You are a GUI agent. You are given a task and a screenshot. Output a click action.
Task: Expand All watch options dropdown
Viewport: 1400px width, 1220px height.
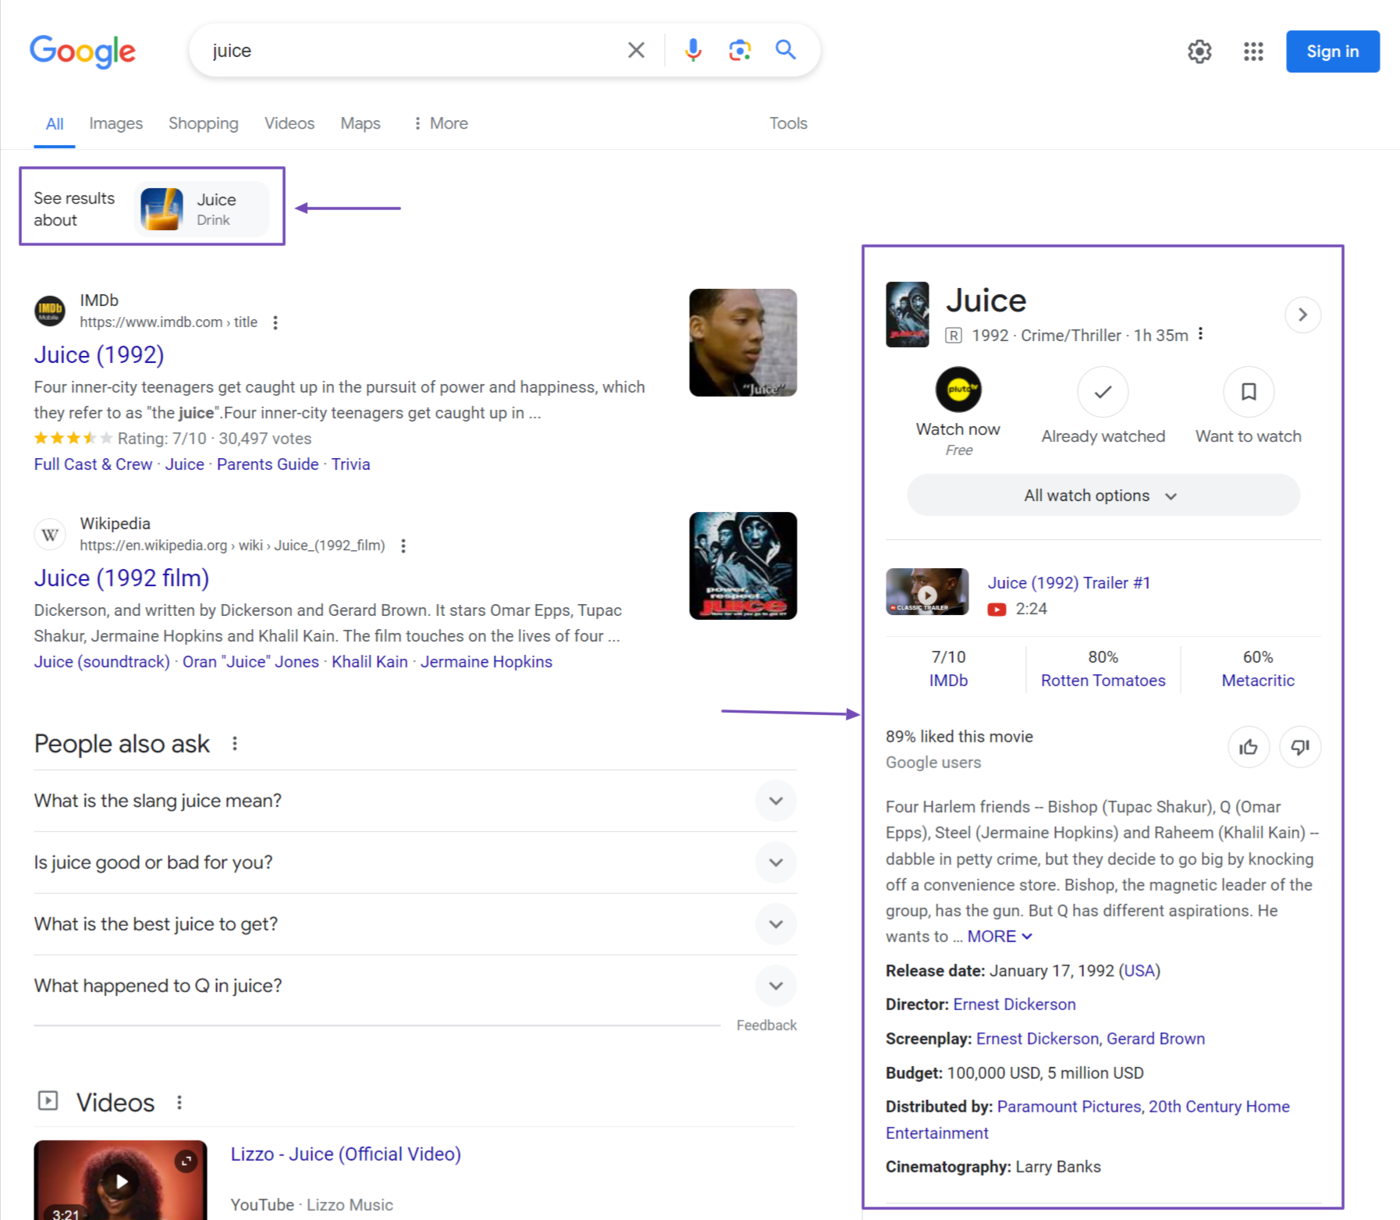point(1103,495)
